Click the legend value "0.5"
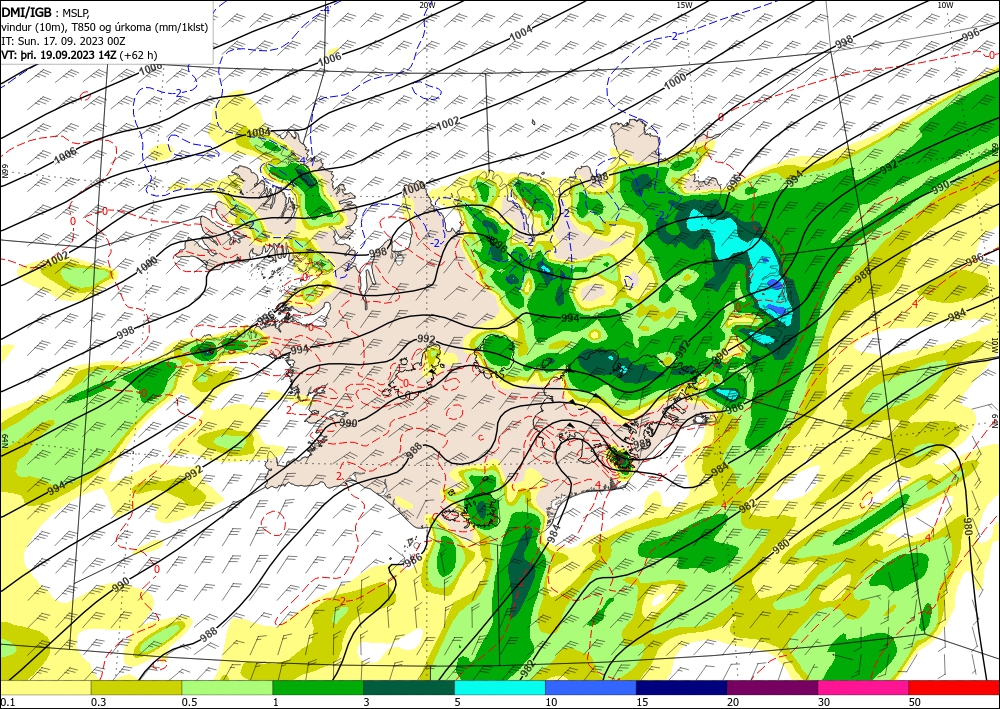Image resolution: width=1000 pixels, height=709 pixels. pos(189,702)
